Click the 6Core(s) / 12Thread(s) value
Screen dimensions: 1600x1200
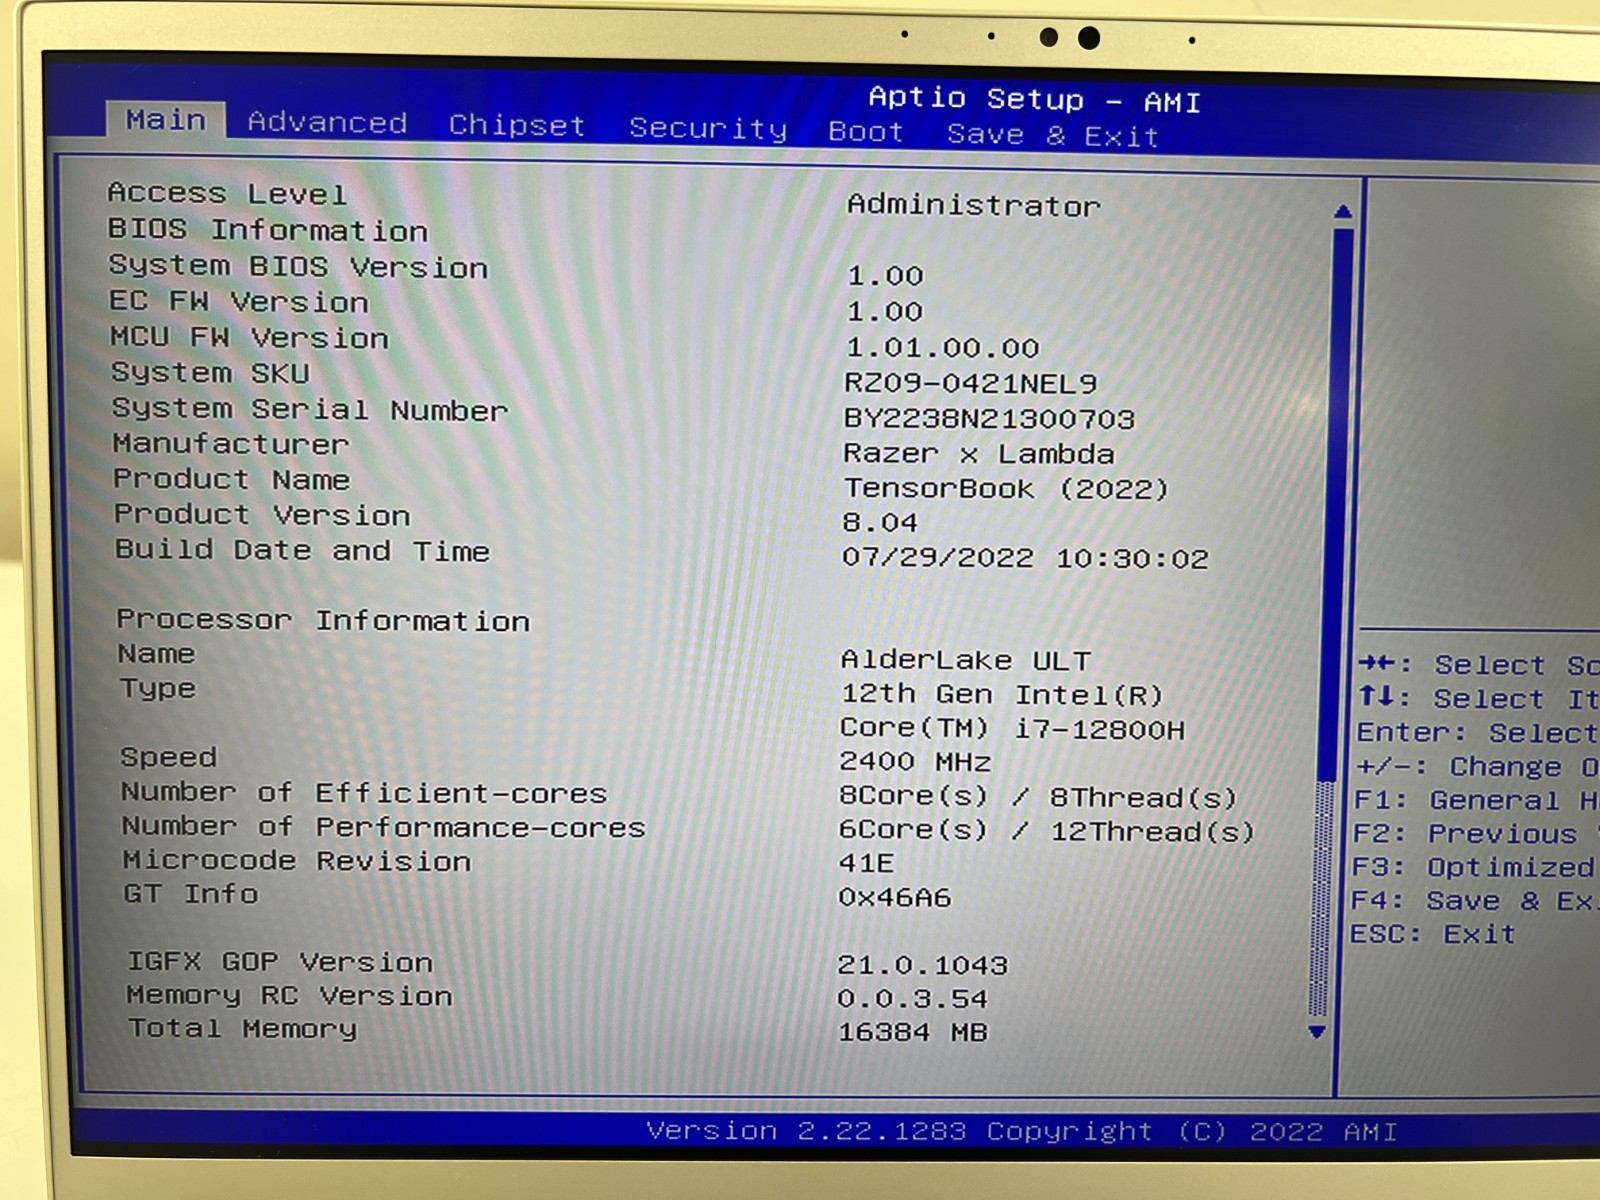point(1046,831)
